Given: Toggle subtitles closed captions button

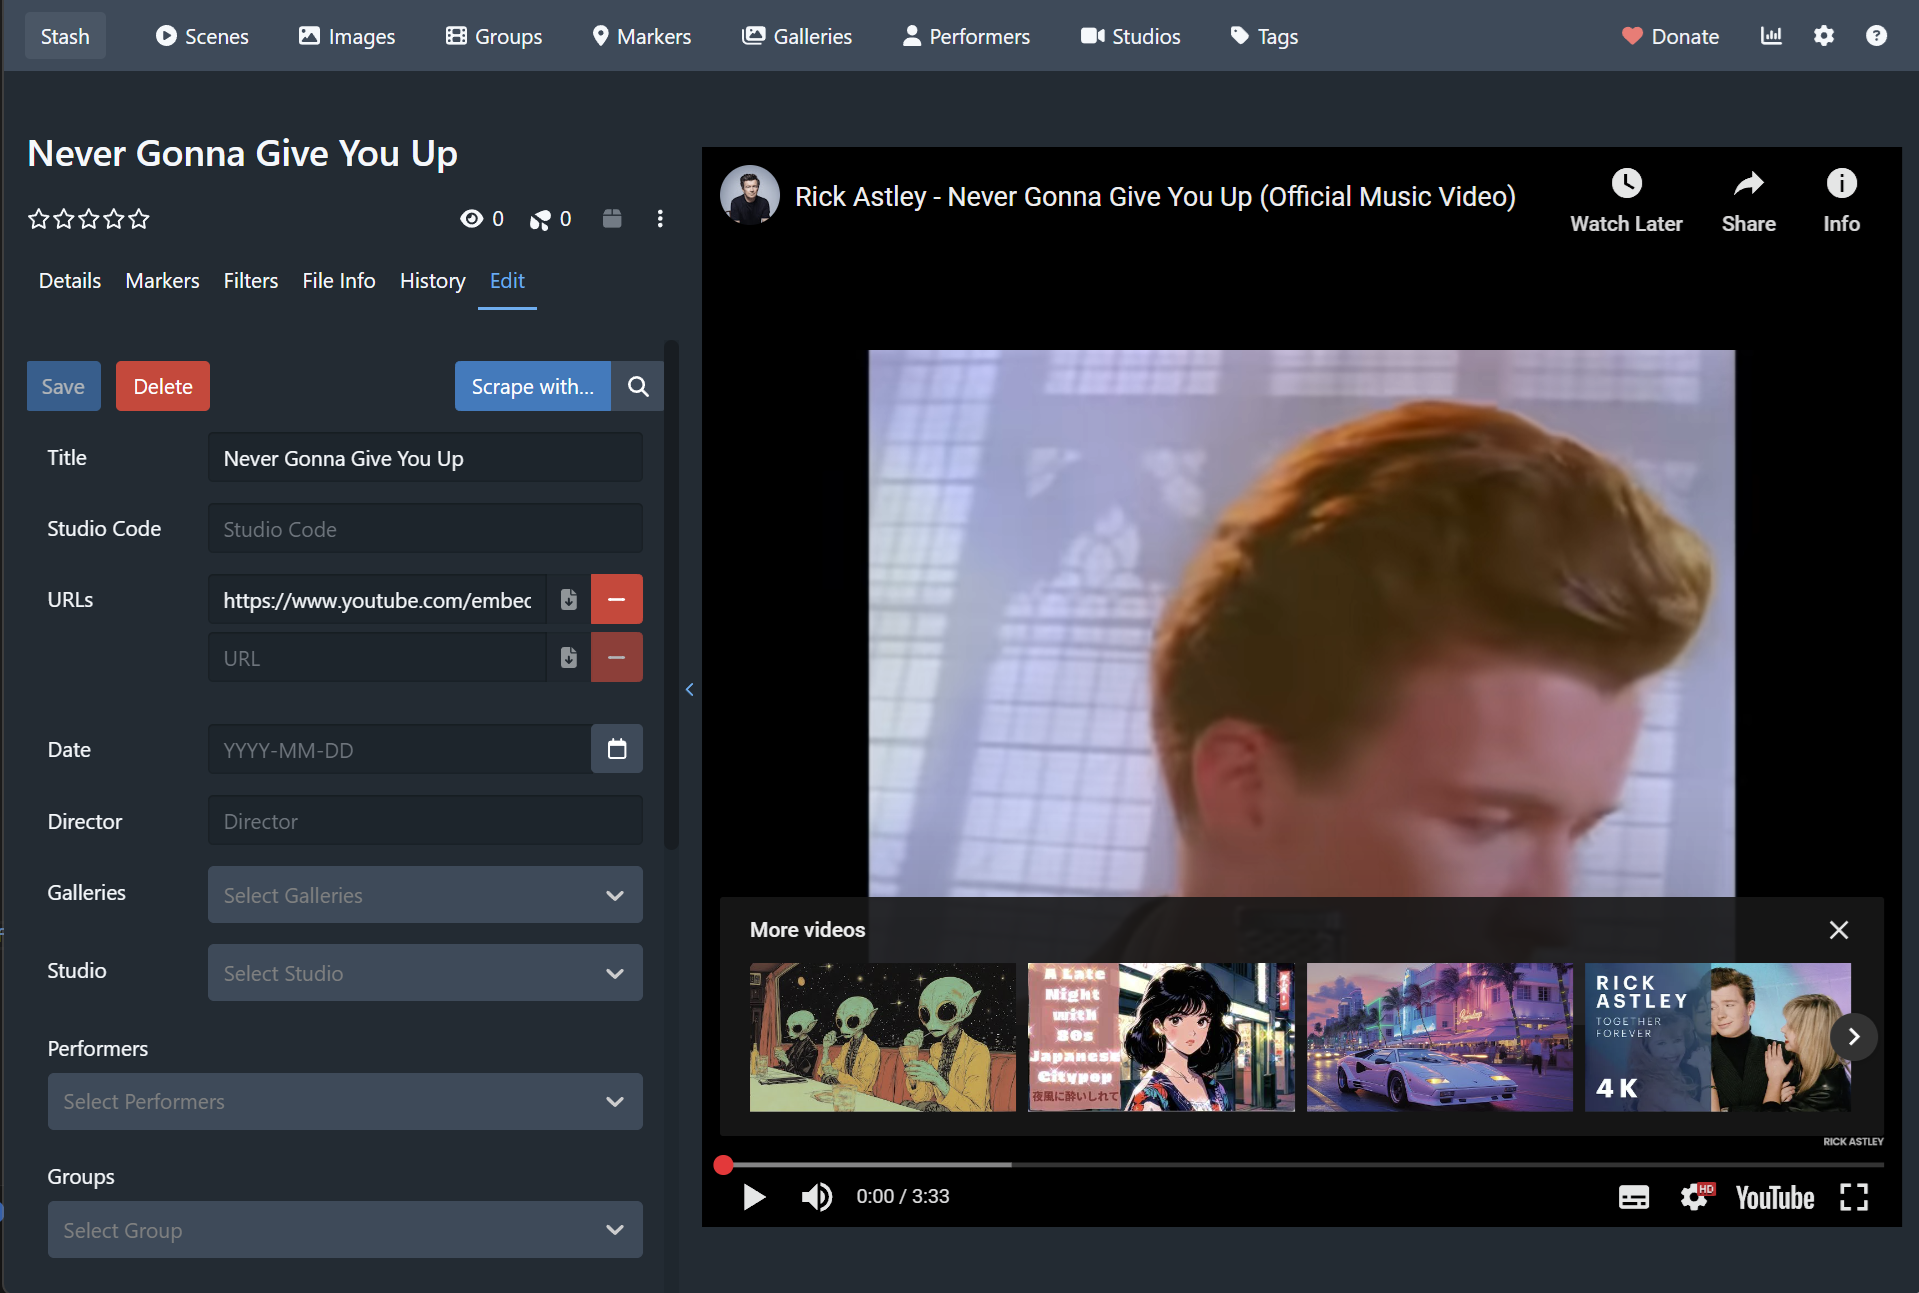Looking at the screenshot, I should 1634,1197.
